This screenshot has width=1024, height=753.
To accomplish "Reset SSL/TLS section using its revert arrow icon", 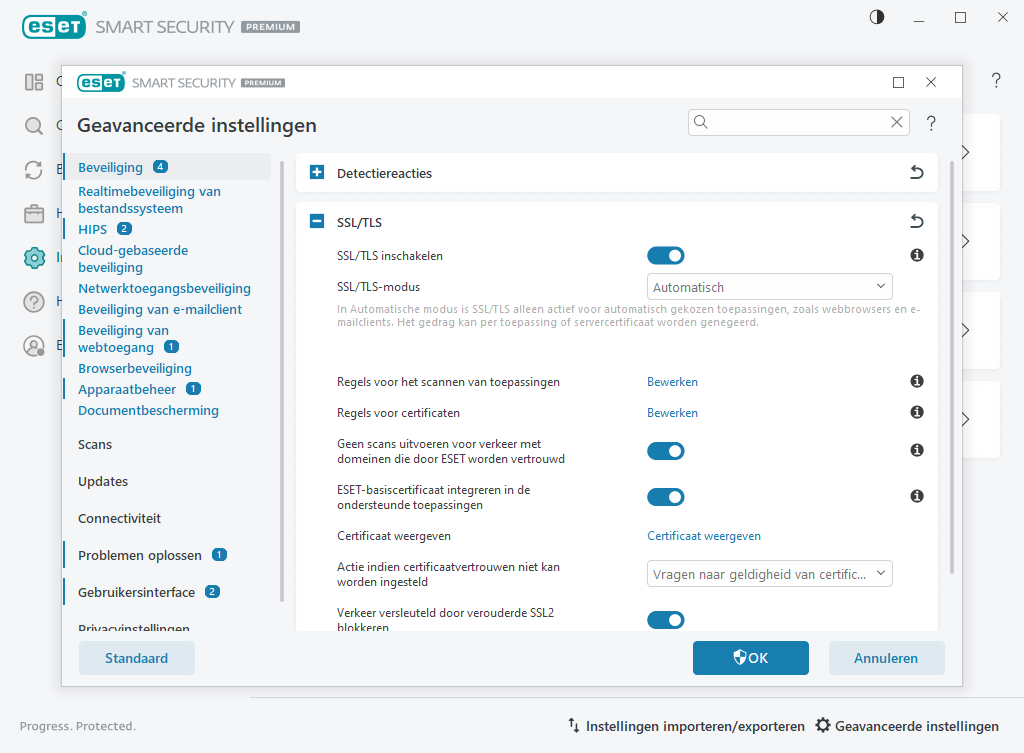I will pyautogui.click(x=916, y=221).
